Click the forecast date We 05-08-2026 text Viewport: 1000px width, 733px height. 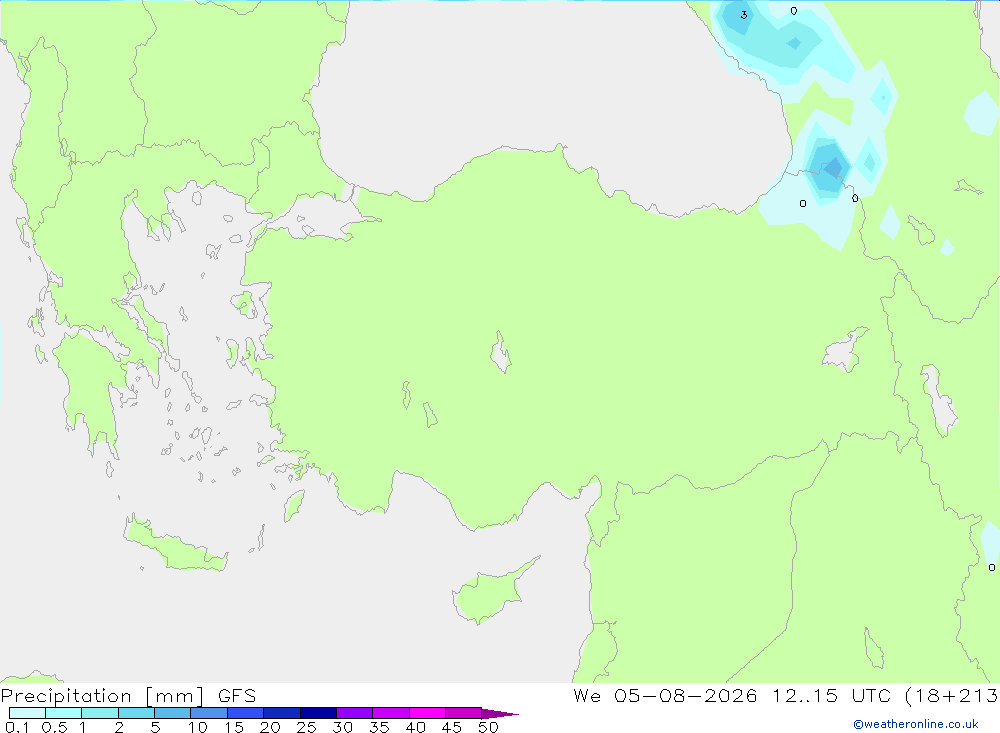pos(665,696)
